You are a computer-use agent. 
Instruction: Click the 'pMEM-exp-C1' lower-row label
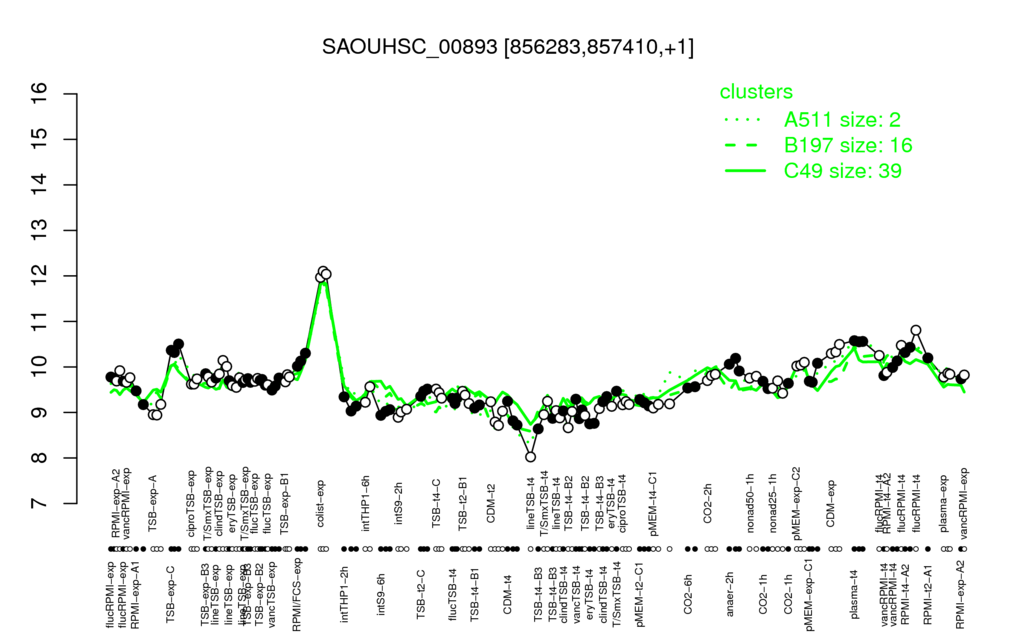809,594
